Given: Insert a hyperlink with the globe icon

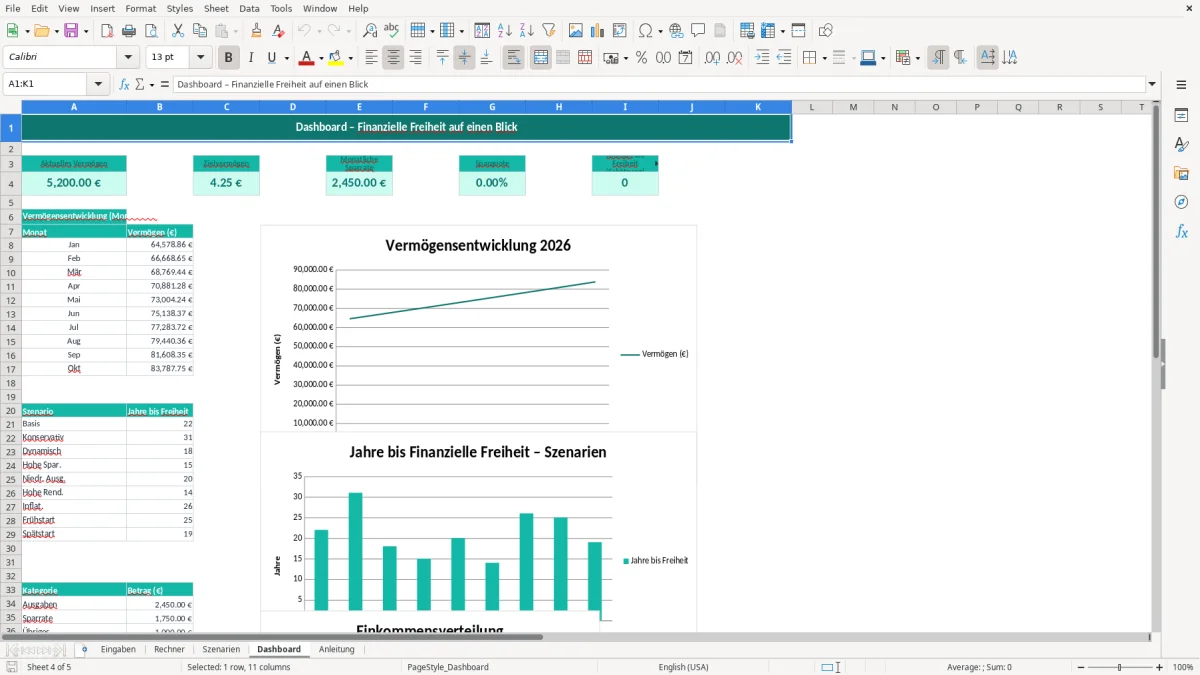Looking at the screenshot, I should [676, 31].
